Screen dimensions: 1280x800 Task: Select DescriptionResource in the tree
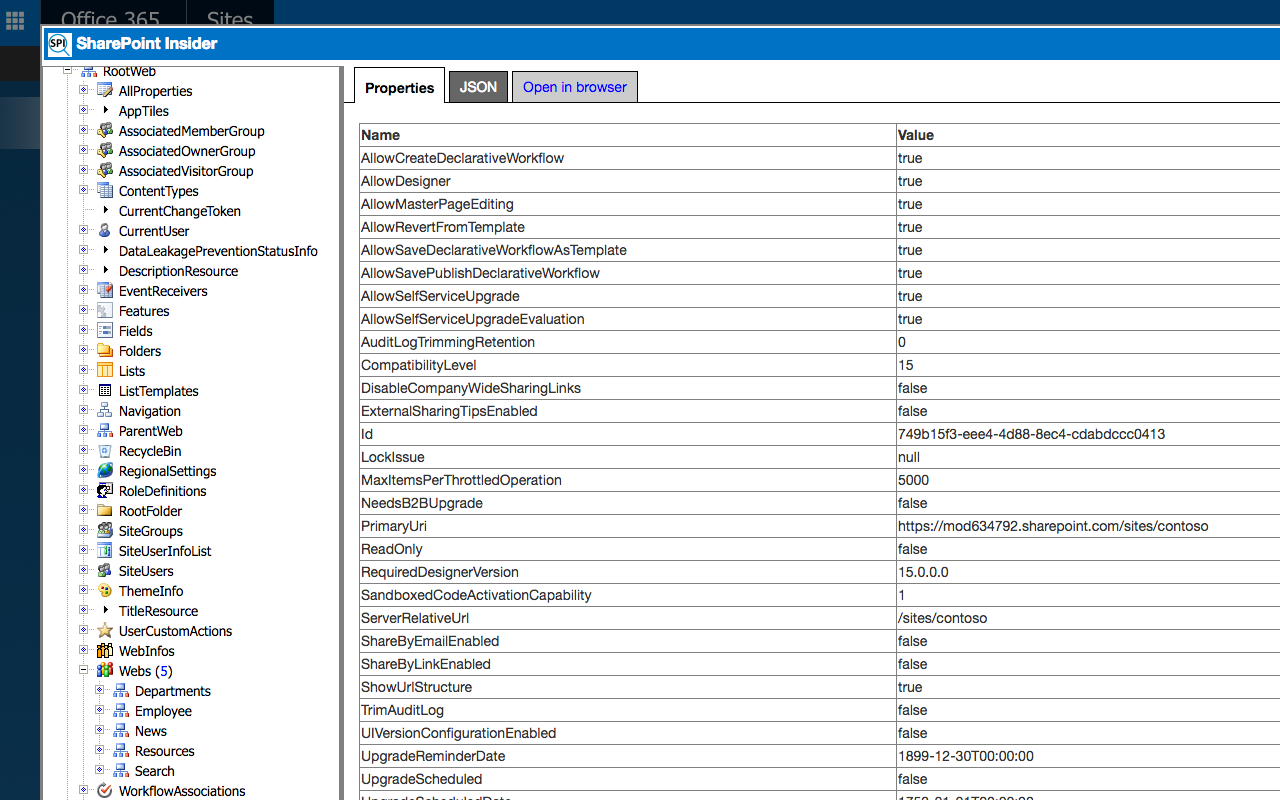178,271
